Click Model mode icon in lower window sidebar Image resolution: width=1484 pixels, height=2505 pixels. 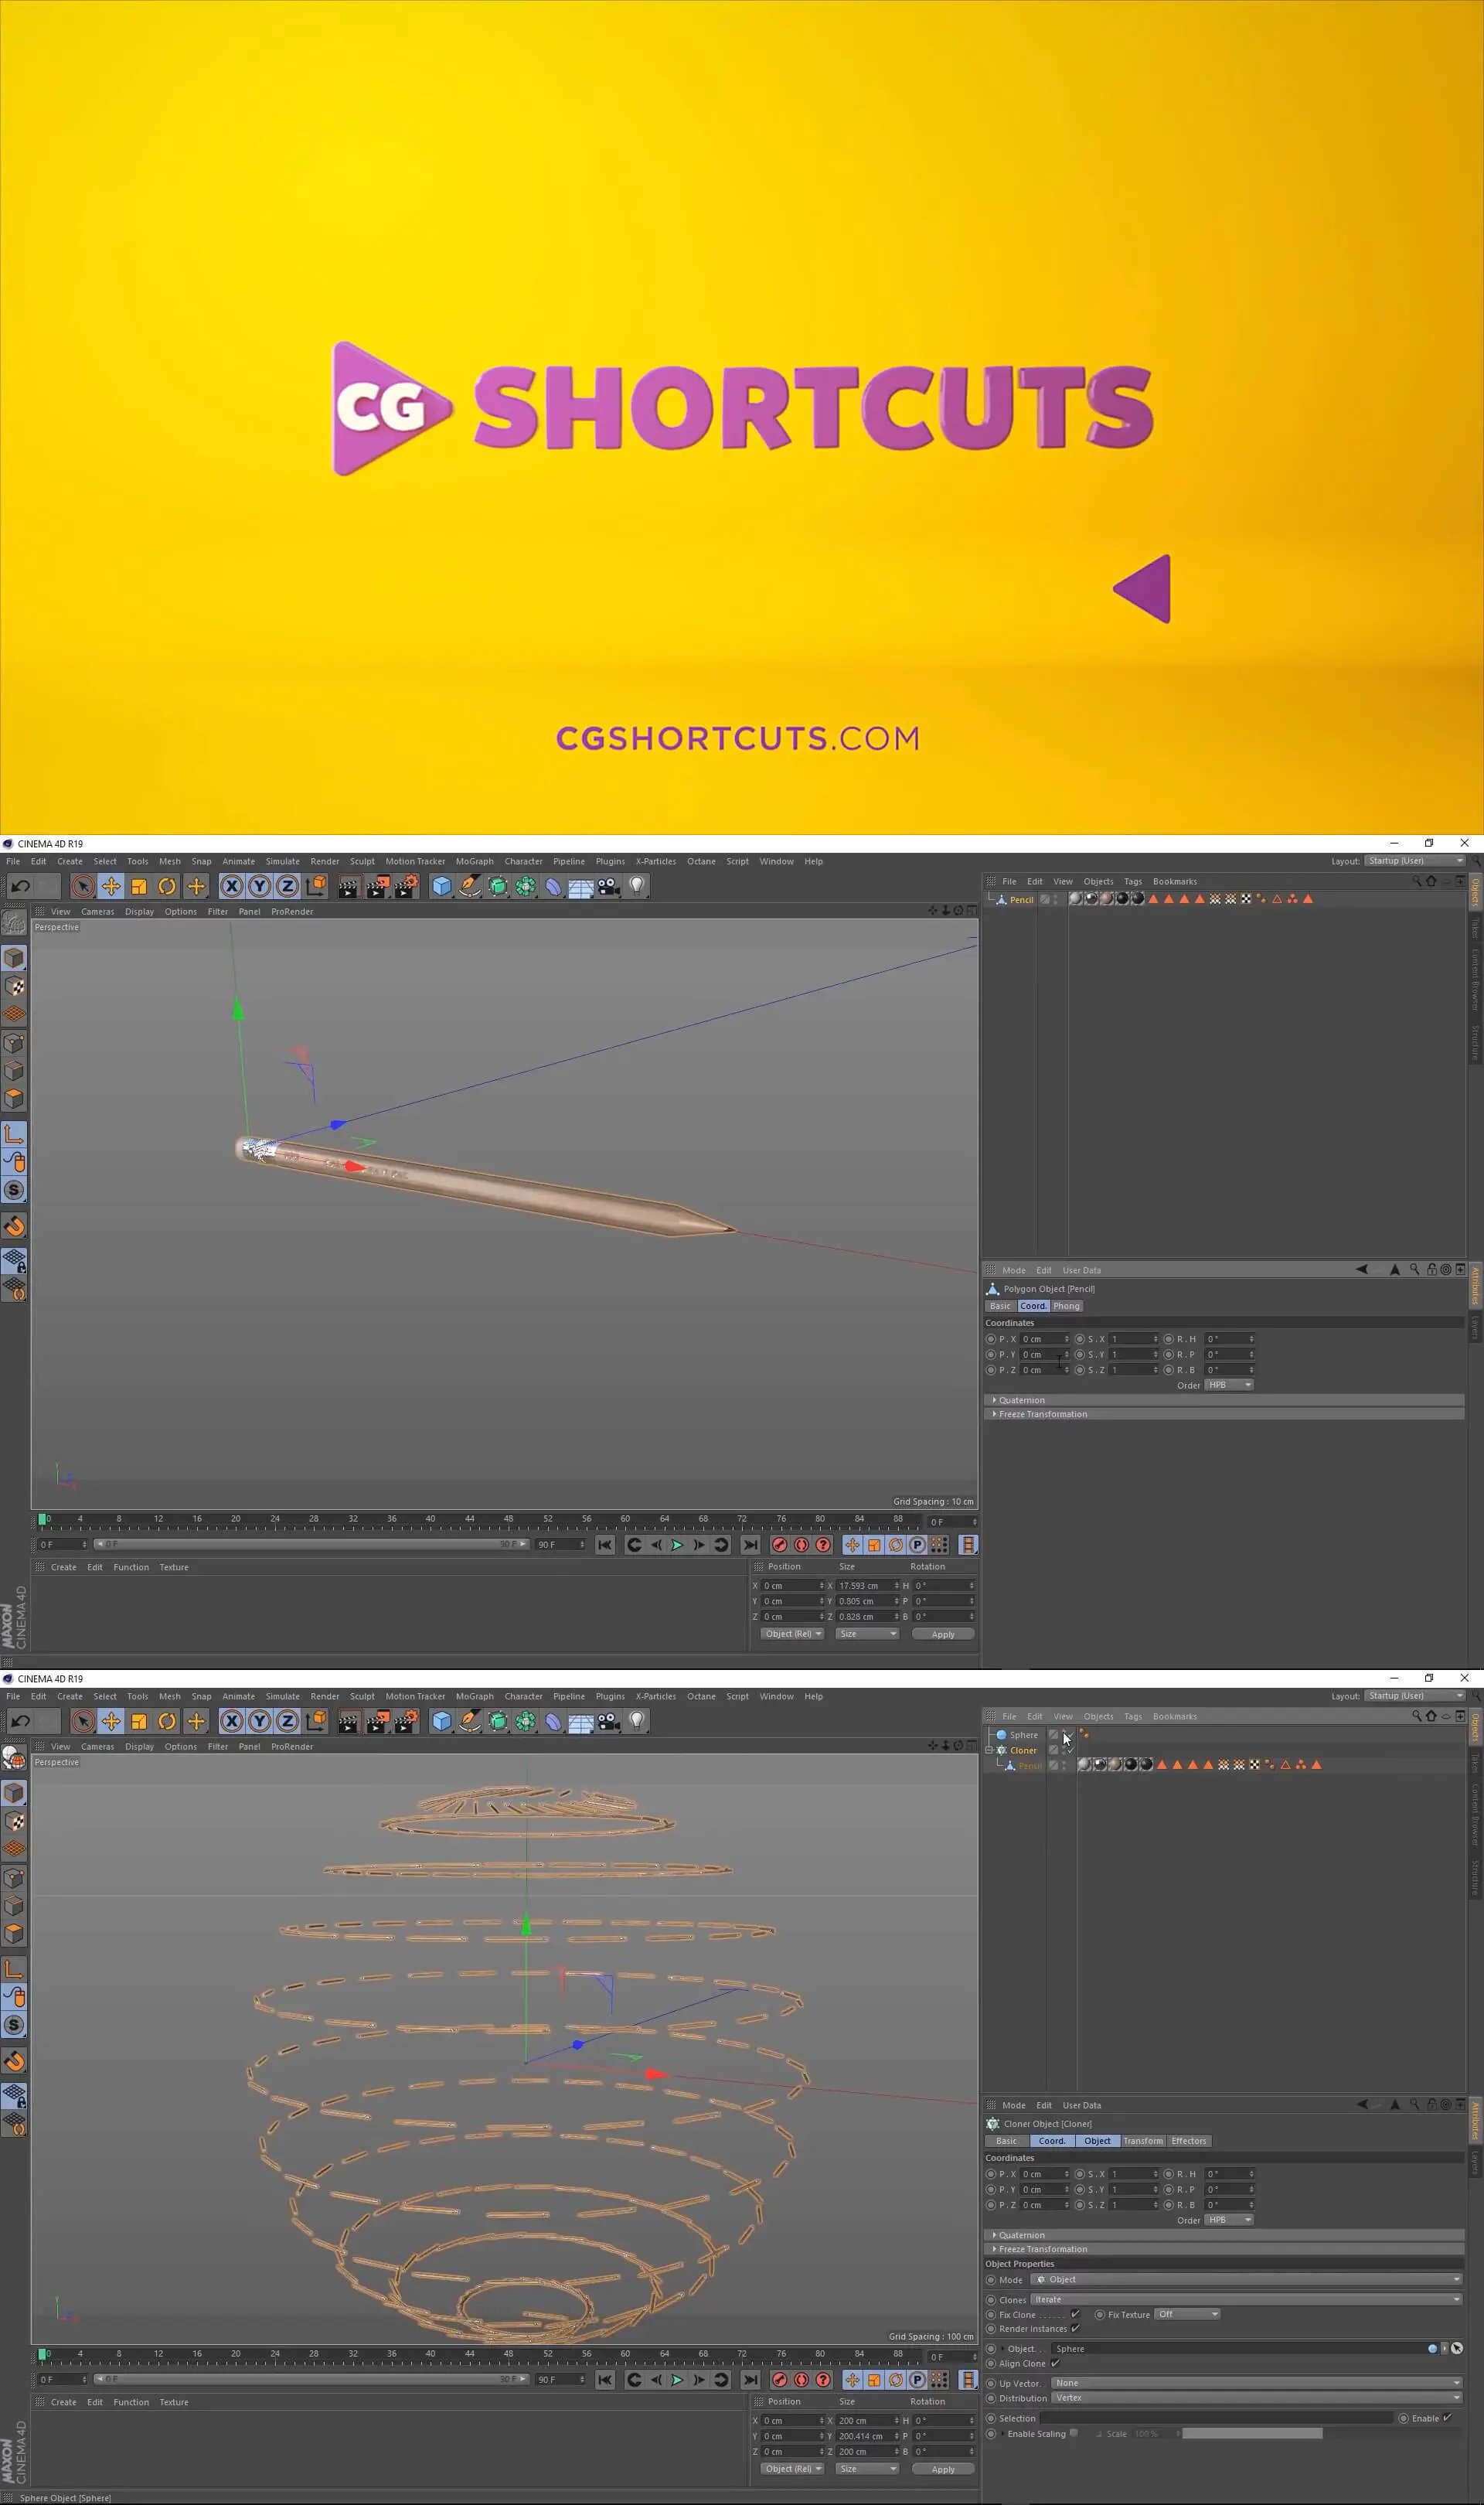coord(14,1793)
